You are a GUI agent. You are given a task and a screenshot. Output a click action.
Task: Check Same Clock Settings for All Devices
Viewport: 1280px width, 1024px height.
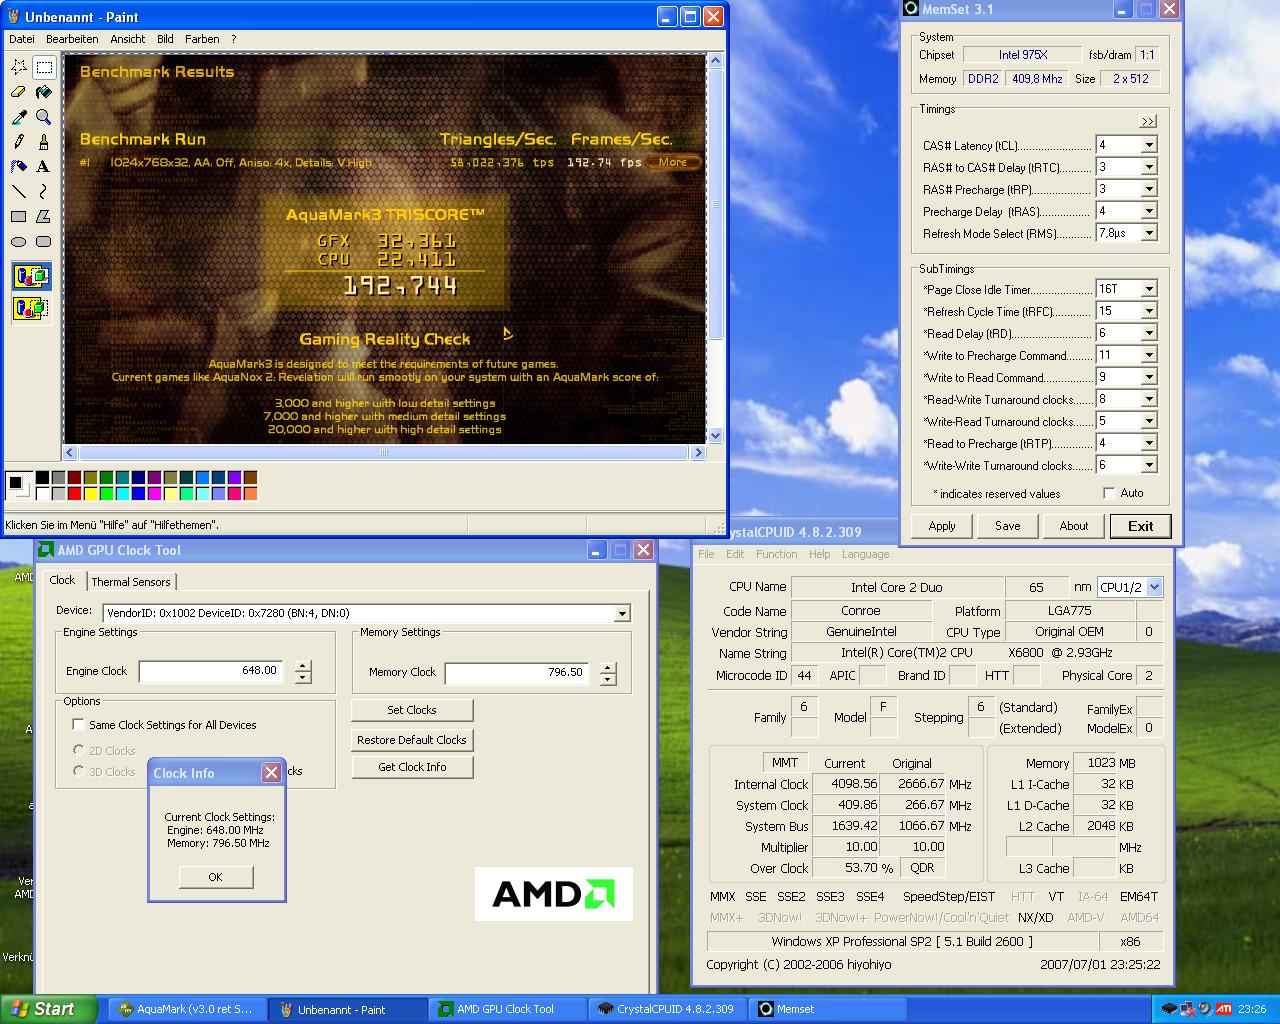pos(79,725)
